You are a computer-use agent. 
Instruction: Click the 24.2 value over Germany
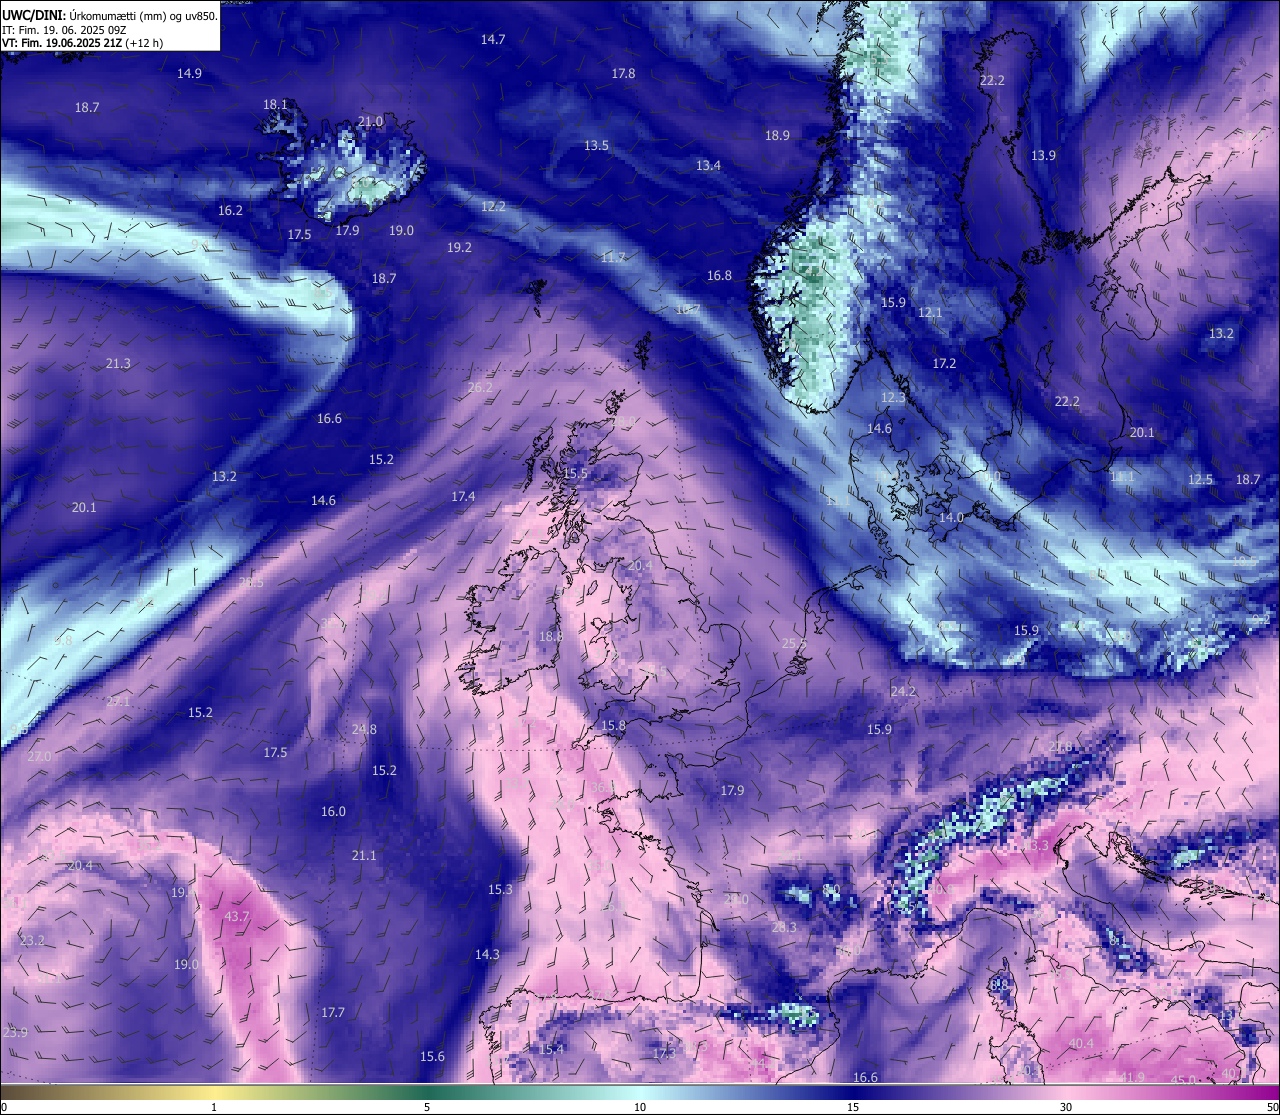coord(903,691)
